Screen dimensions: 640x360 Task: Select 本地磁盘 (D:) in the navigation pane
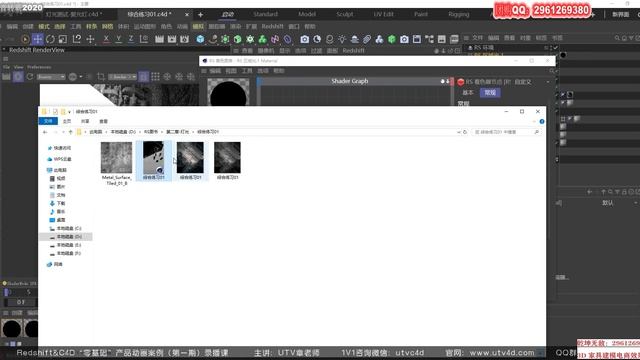pyautogui.click(x=65, y=237)
